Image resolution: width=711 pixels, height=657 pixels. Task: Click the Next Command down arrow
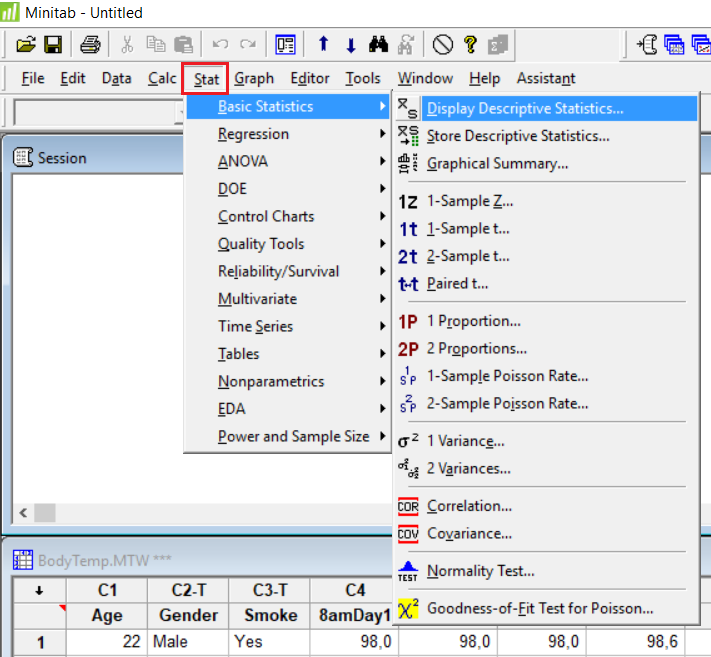point(351,45)
